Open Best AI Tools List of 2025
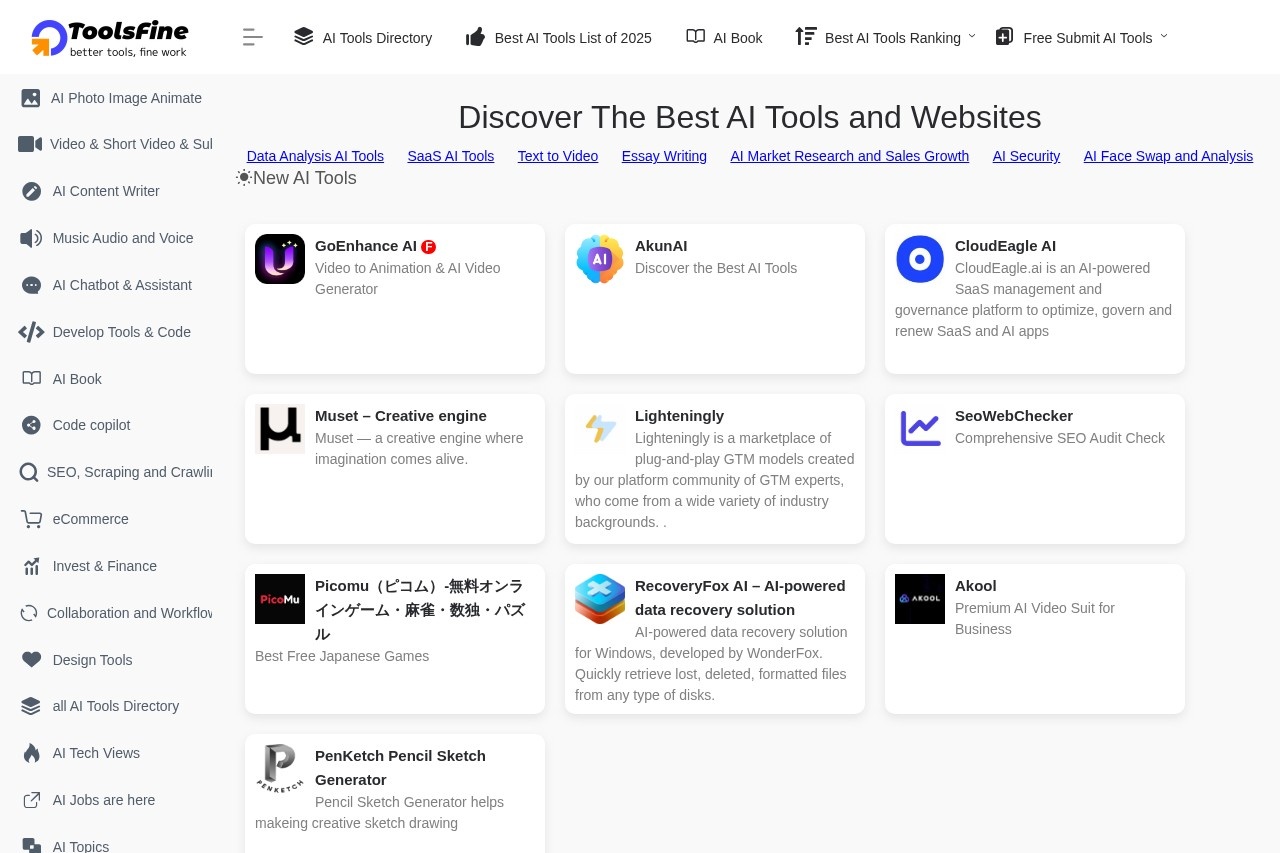This screenshot has width=1280, height=853. click(559, 38)
